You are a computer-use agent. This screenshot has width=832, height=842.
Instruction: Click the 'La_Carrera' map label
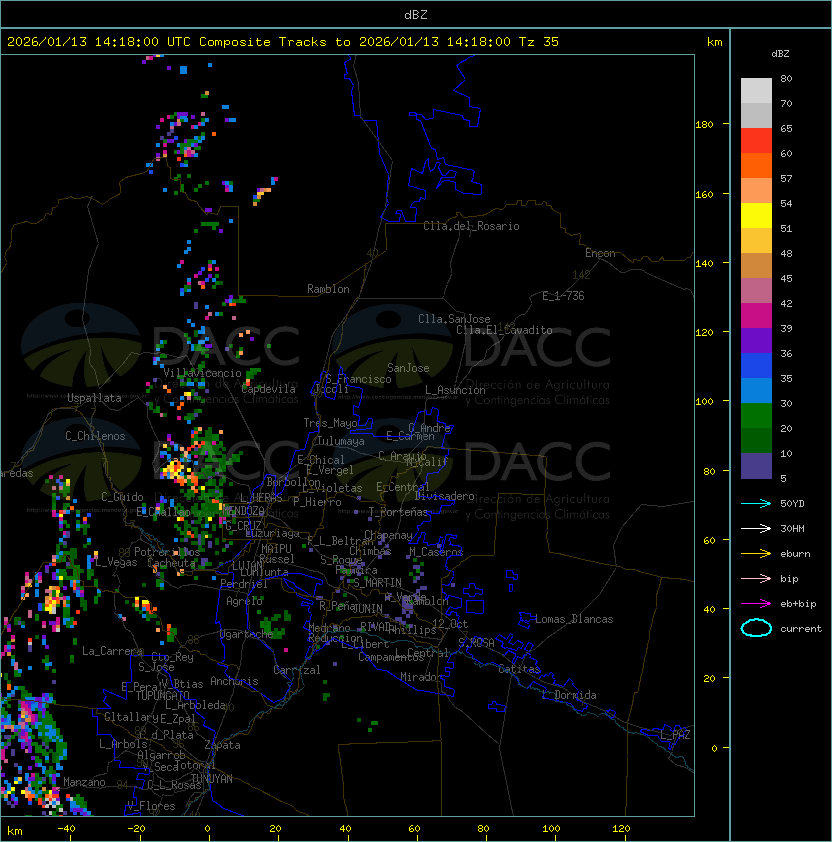112,651
